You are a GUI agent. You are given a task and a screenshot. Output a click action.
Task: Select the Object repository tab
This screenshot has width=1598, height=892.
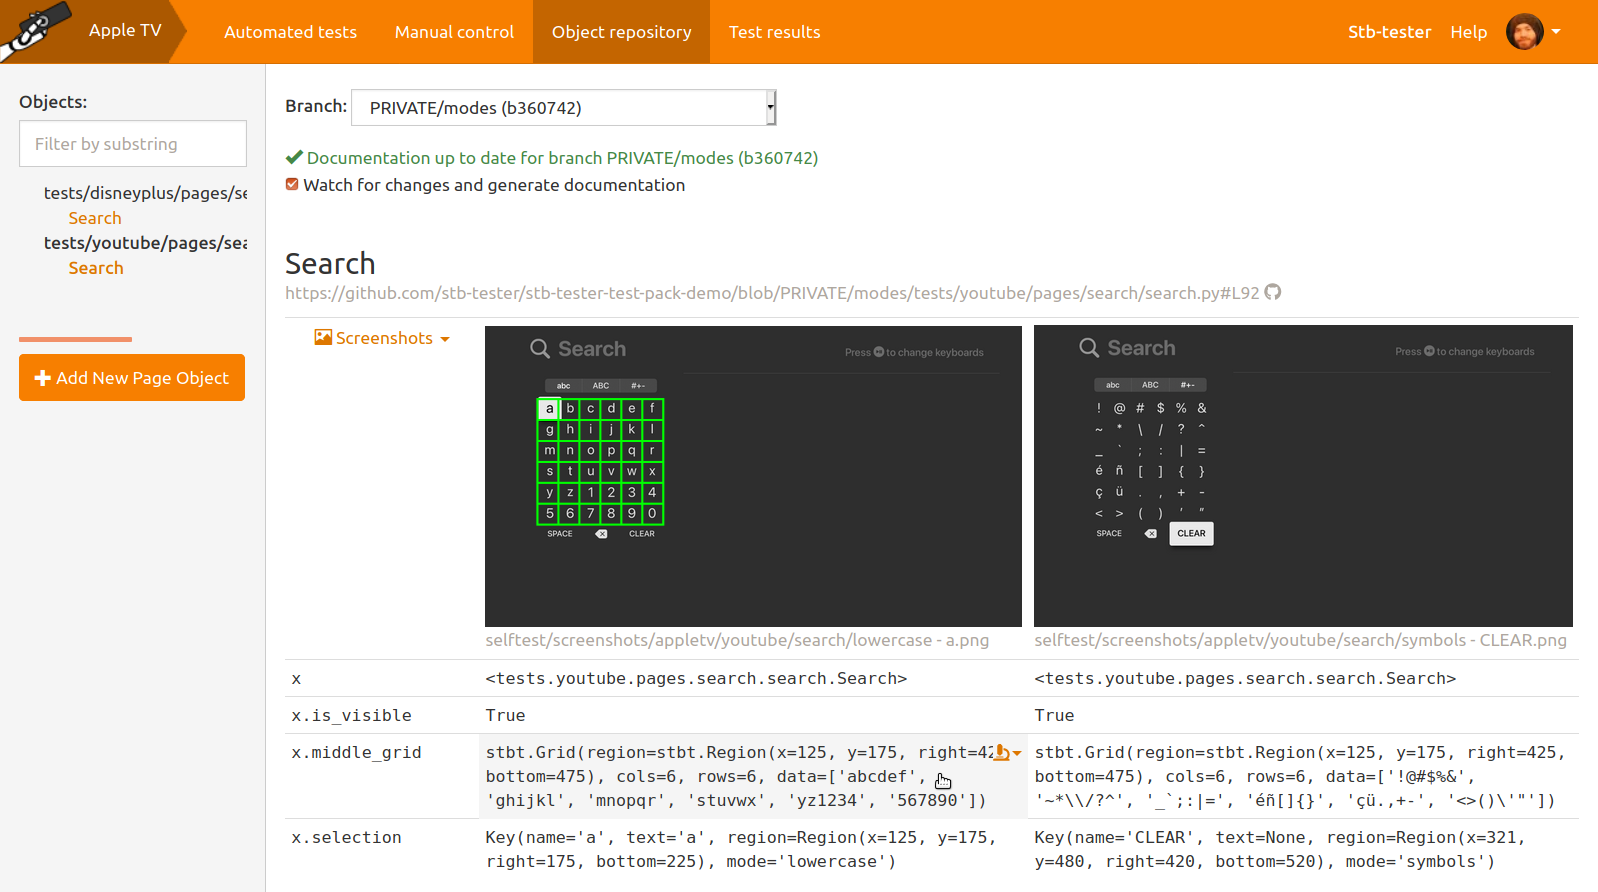(621, 32)
